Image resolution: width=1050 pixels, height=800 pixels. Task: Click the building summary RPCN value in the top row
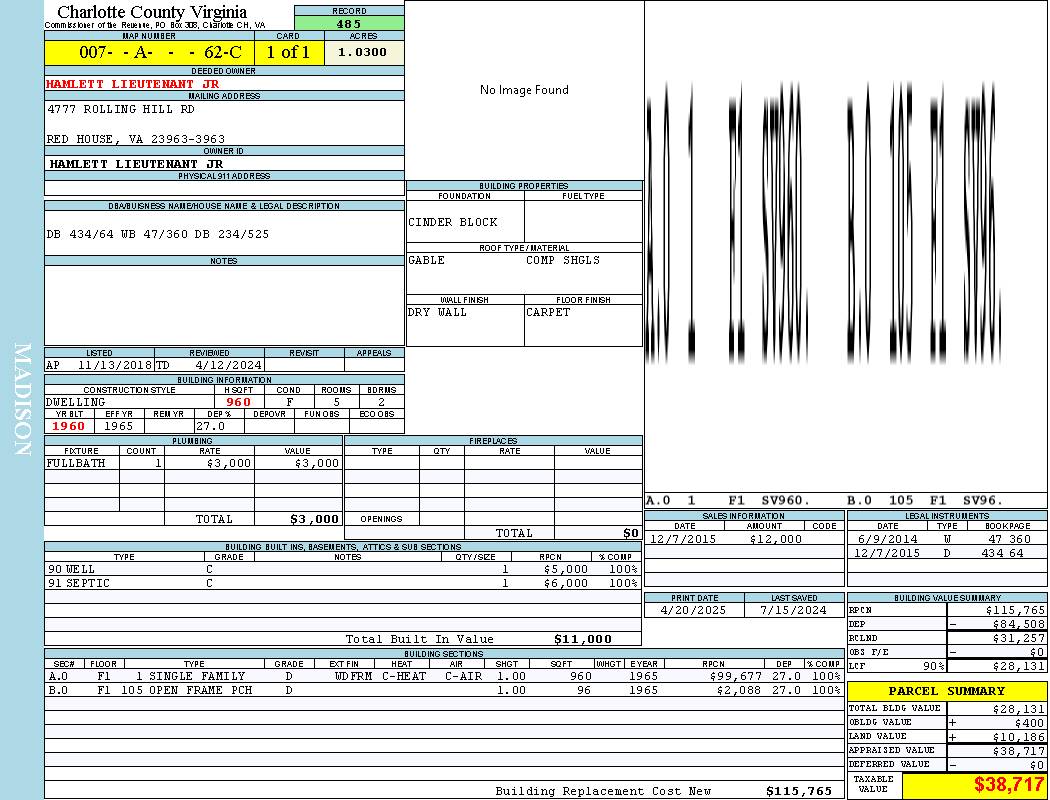pyautogui.click(x=1015, y=610)
